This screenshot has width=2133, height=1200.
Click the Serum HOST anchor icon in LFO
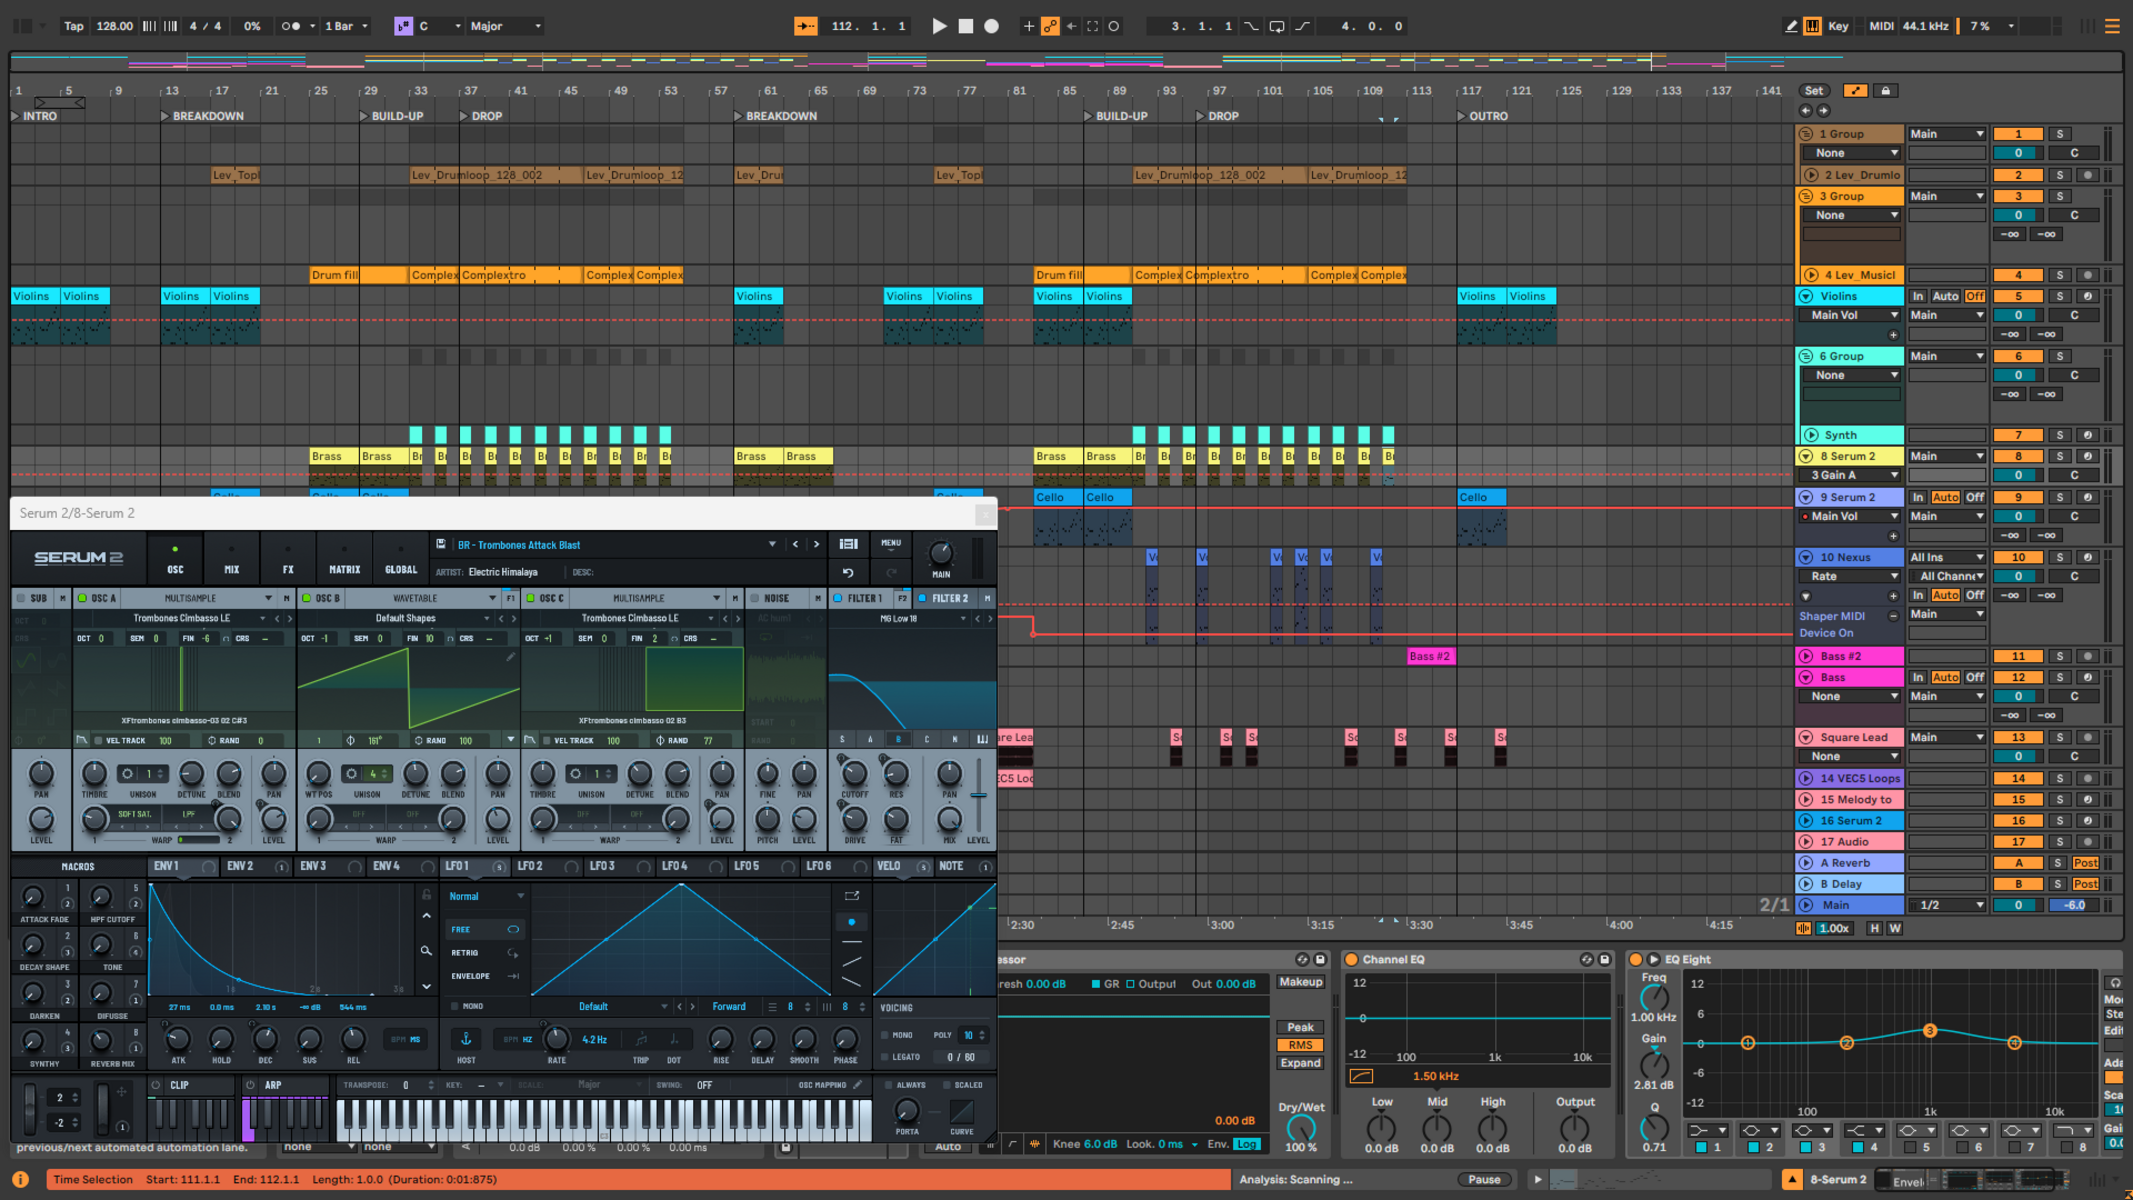click(466, 1039)
